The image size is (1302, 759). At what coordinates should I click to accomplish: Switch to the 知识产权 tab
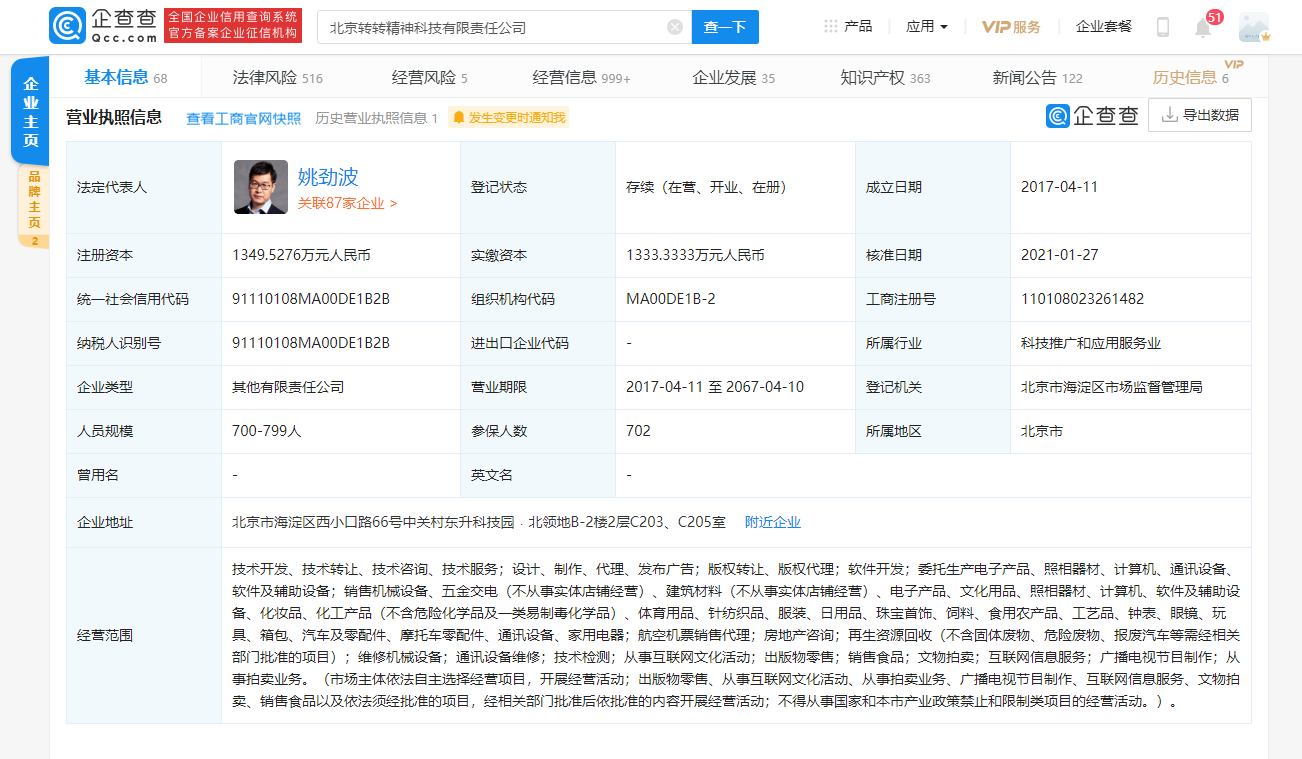point(885,78)
